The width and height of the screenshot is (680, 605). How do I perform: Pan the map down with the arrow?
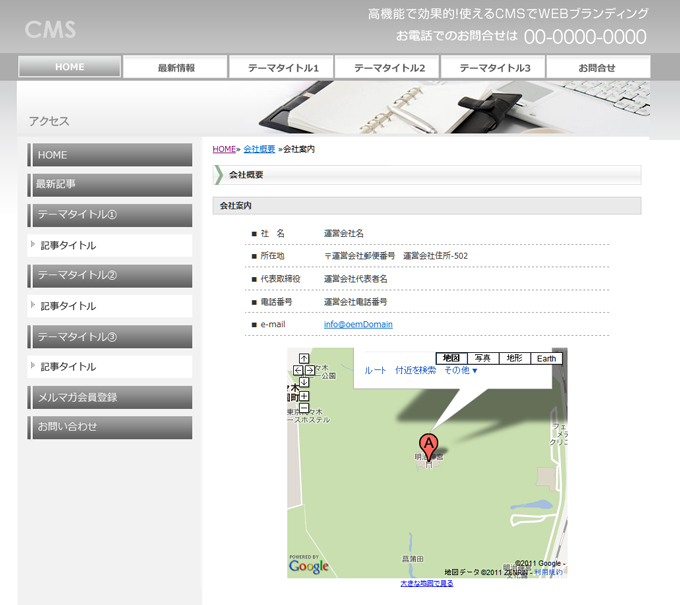click(304, 382)
